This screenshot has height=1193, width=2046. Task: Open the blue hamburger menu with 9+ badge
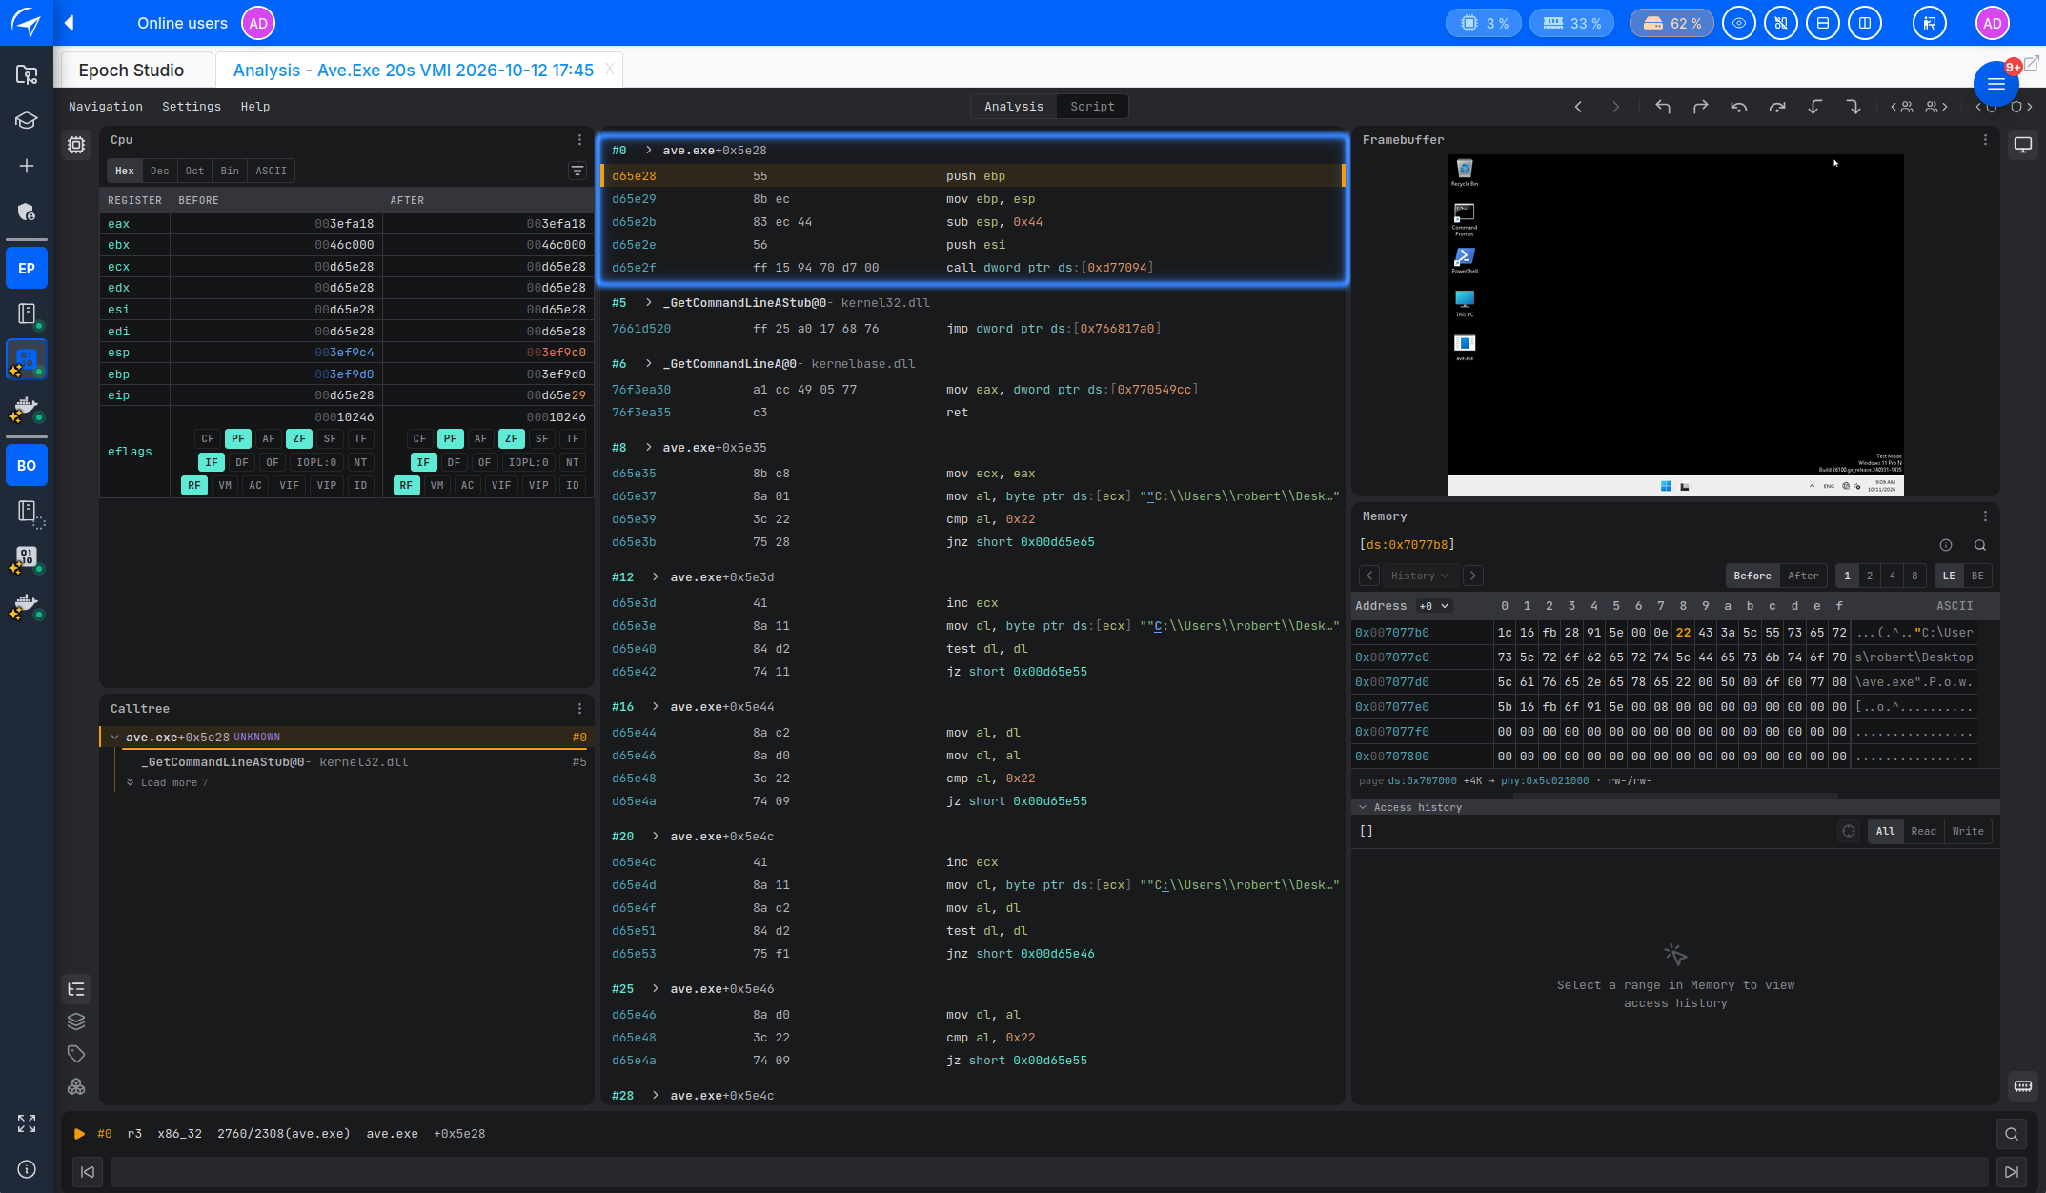pos(1996,84)
